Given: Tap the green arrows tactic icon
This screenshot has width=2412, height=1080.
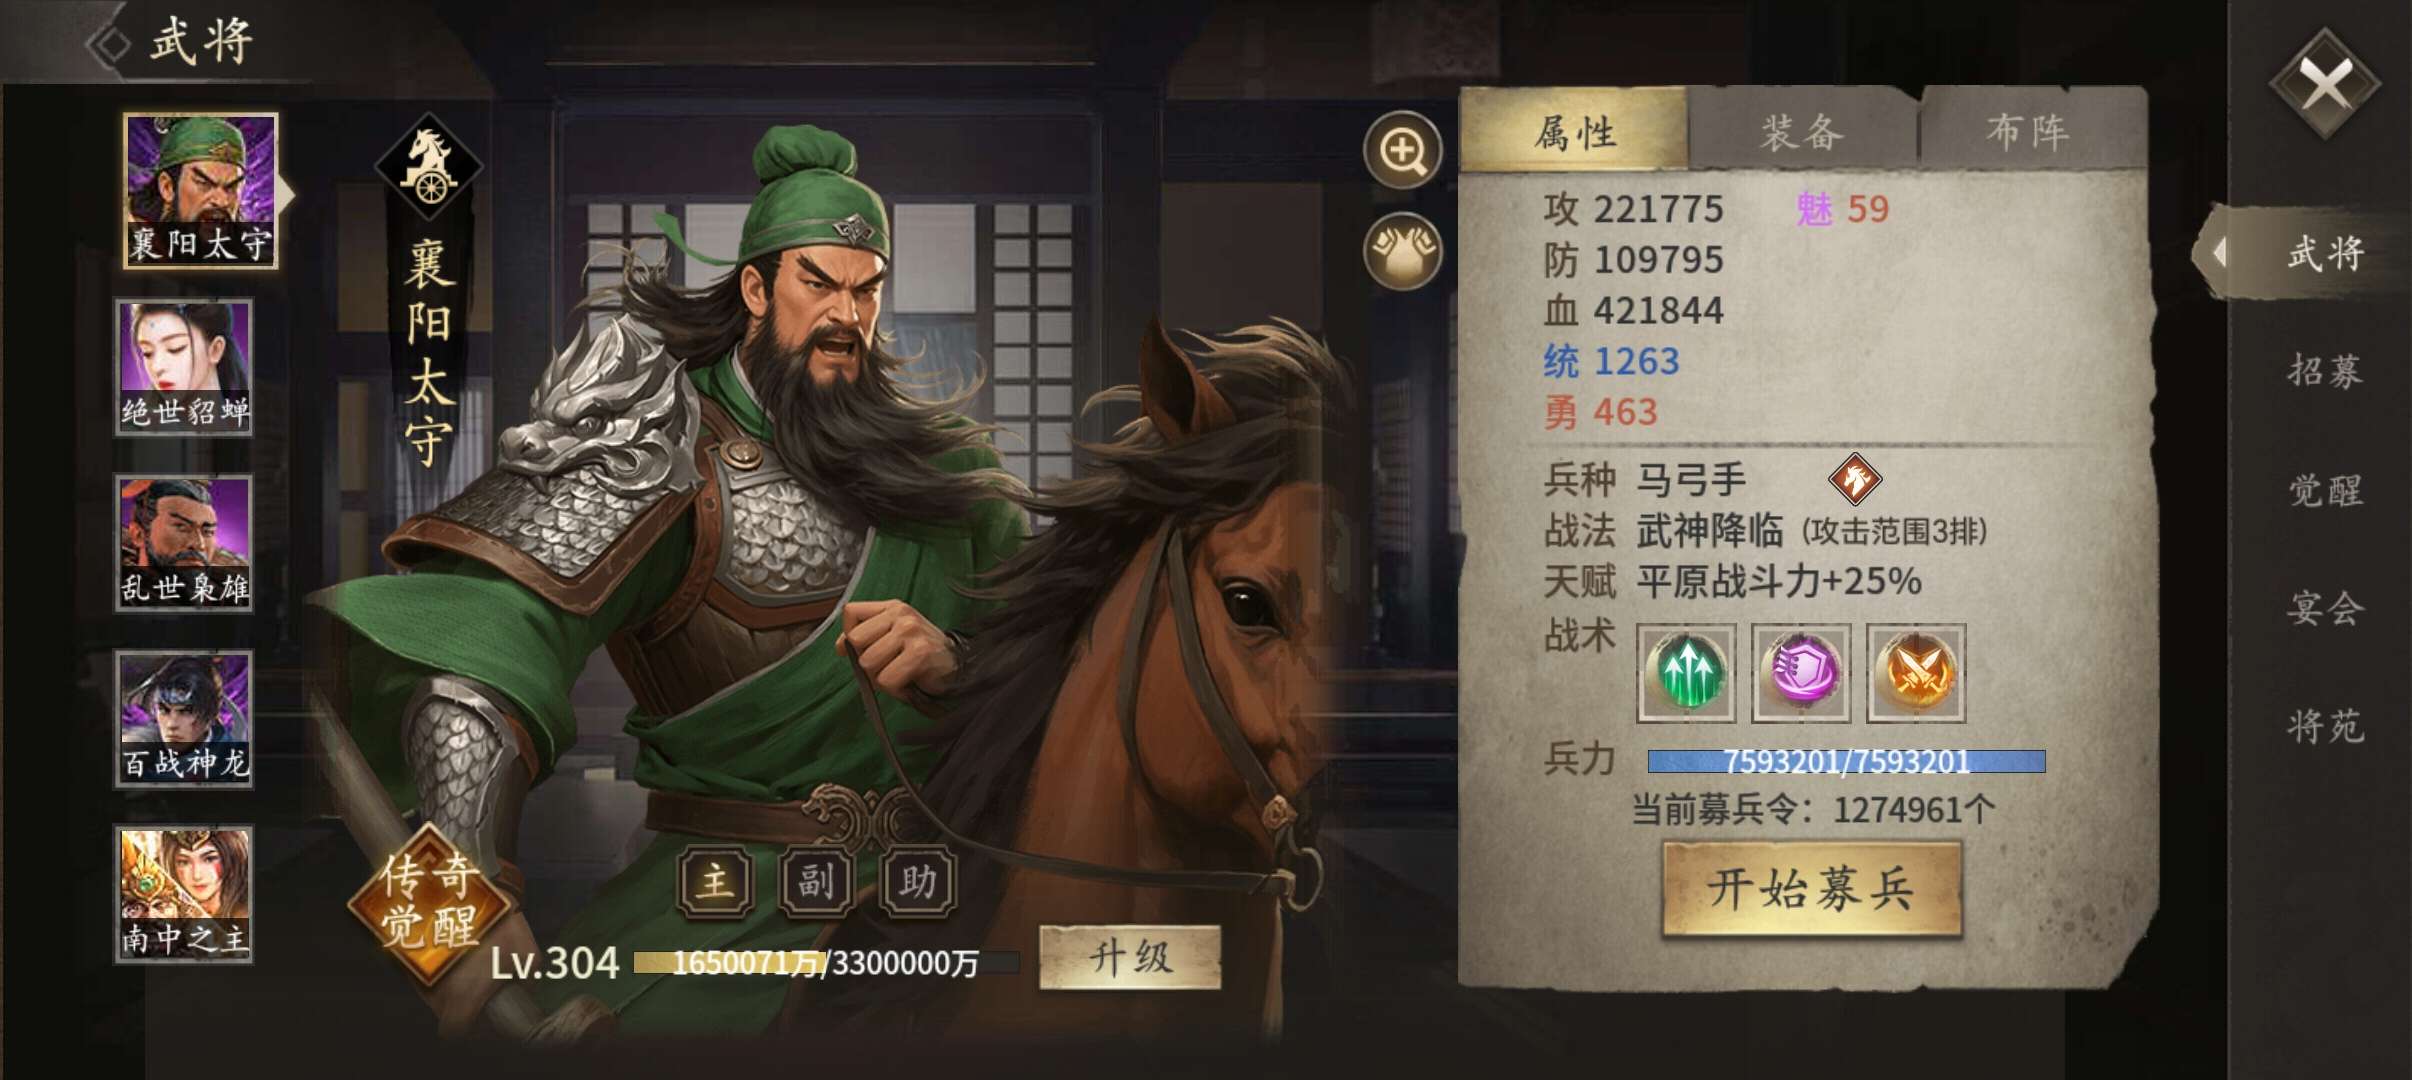Looking at the screenshot, I should (x=1686, y=673).
